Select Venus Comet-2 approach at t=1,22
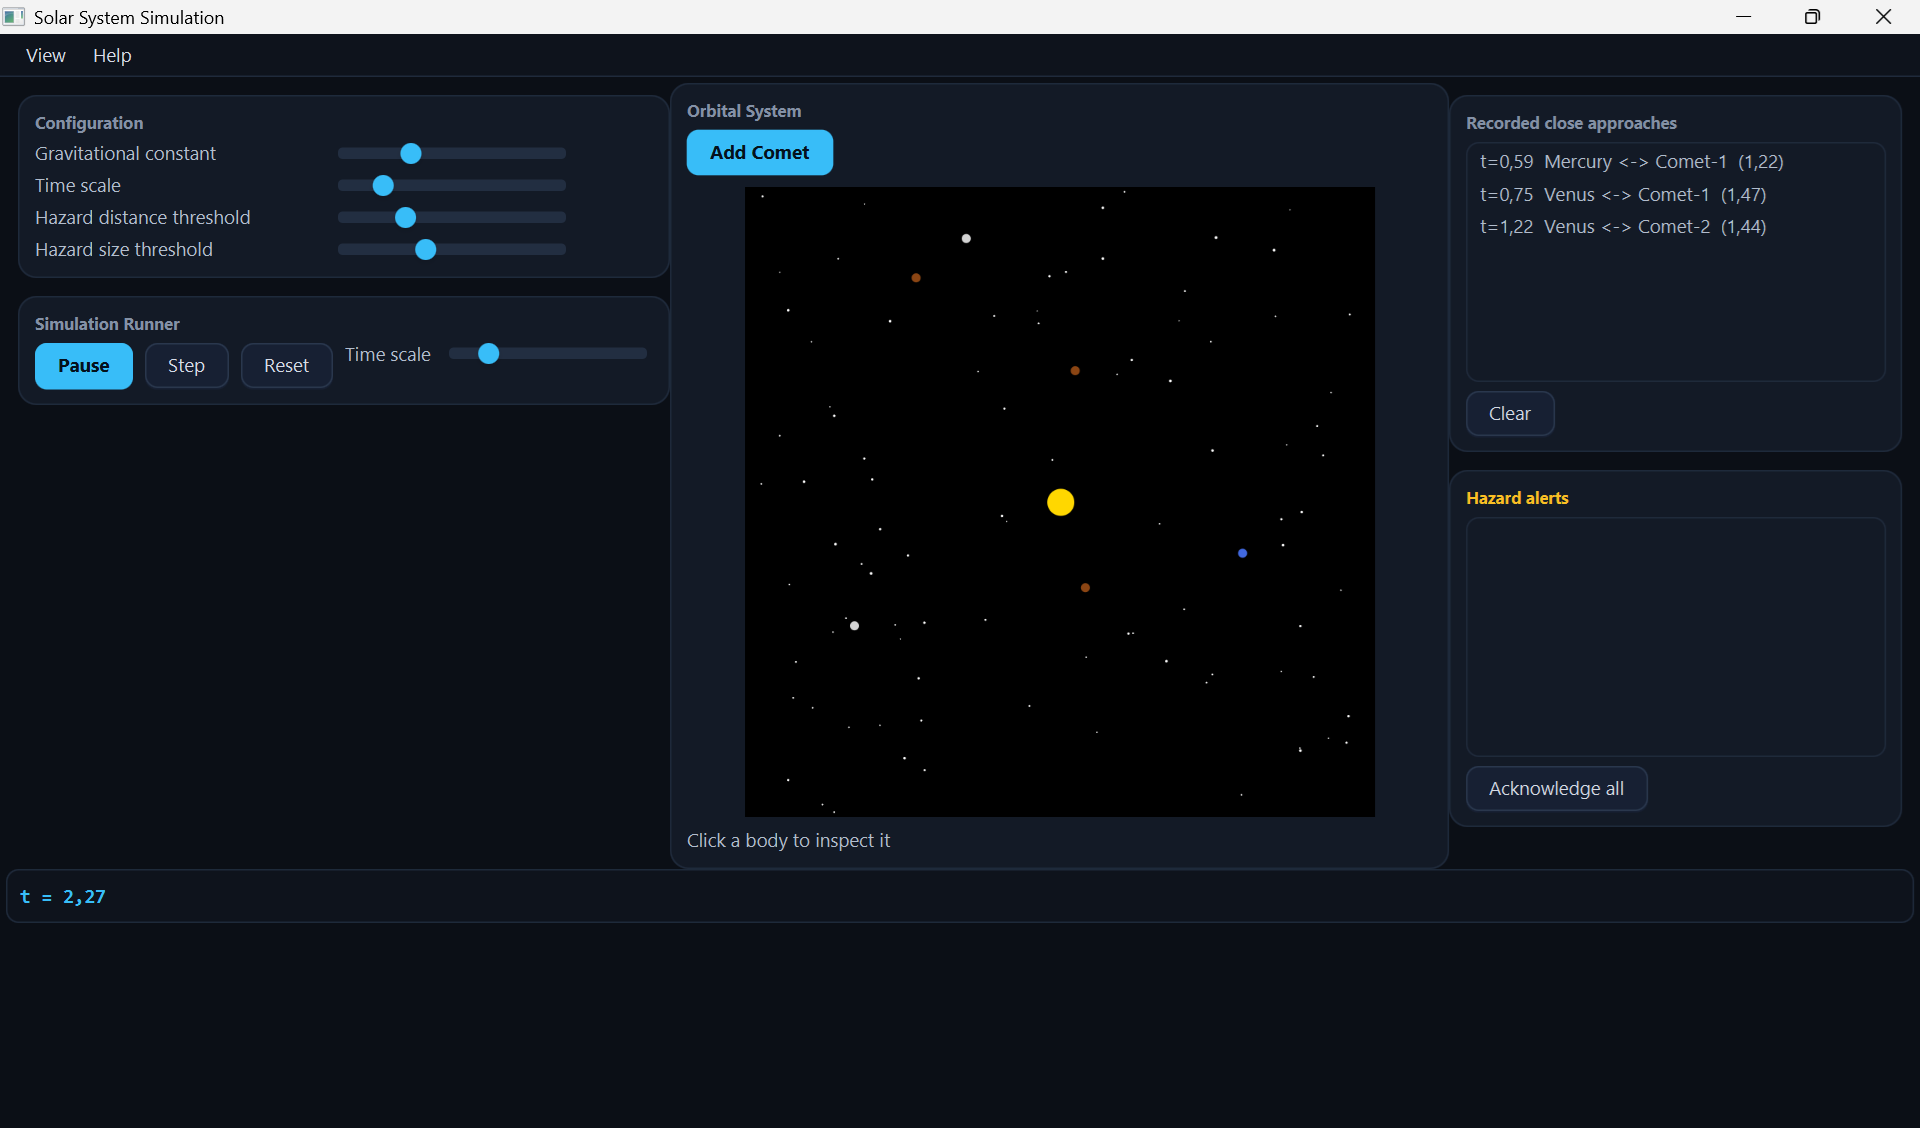 pos(1675,227)
